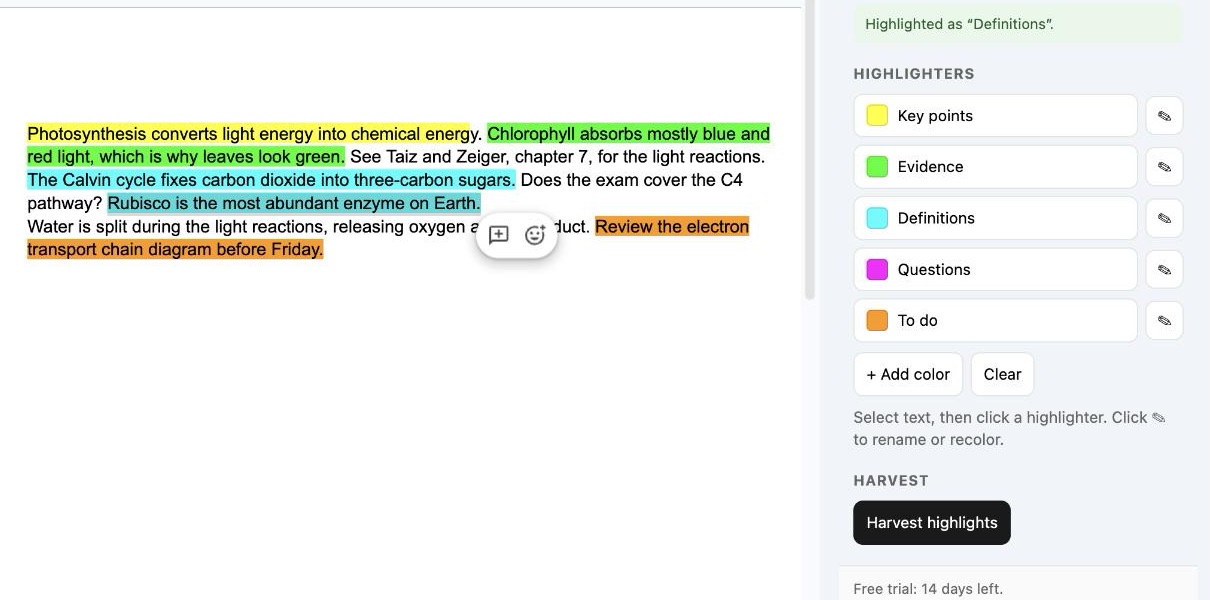This screenshot has width=1210, height=600.
Task: Apply the Definitions highlighter
Action: (x=995, y=218)
